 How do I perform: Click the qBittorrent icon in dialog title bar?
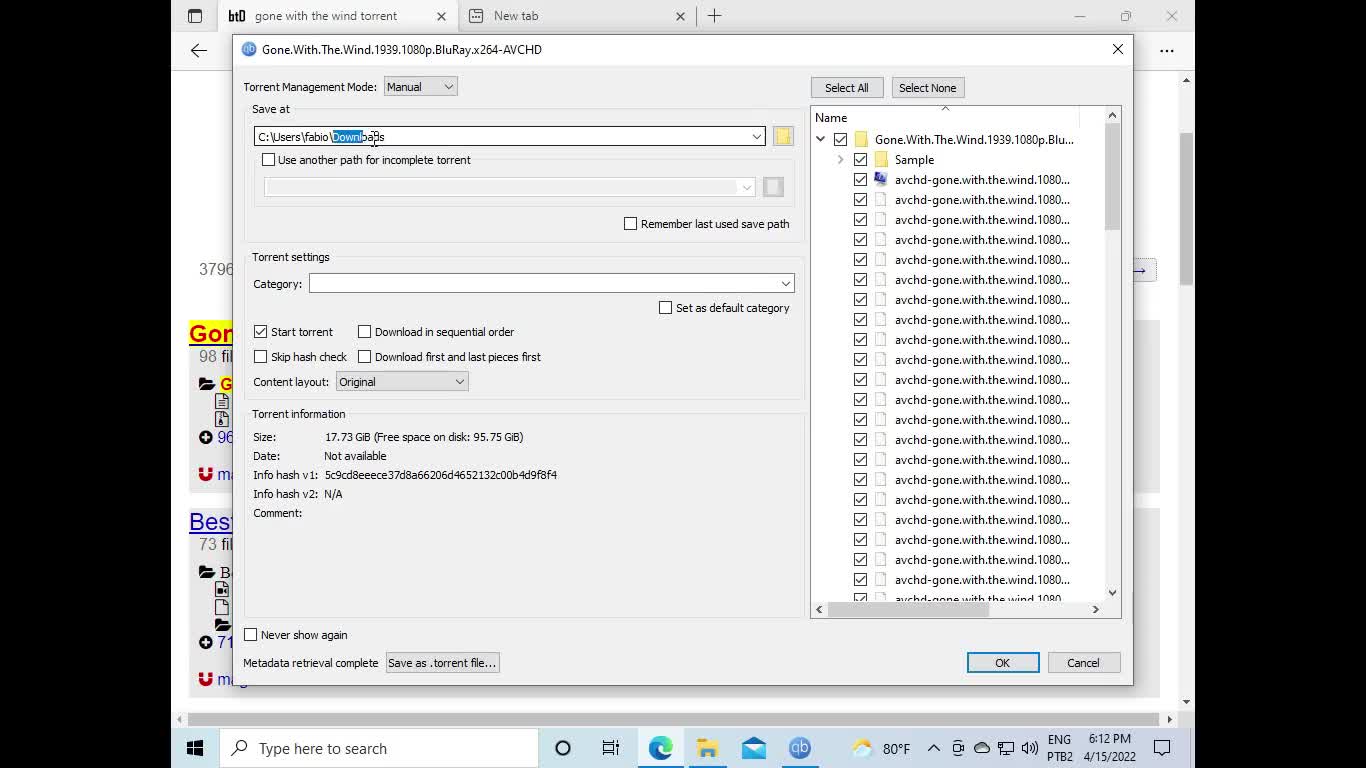pos(249,49)
